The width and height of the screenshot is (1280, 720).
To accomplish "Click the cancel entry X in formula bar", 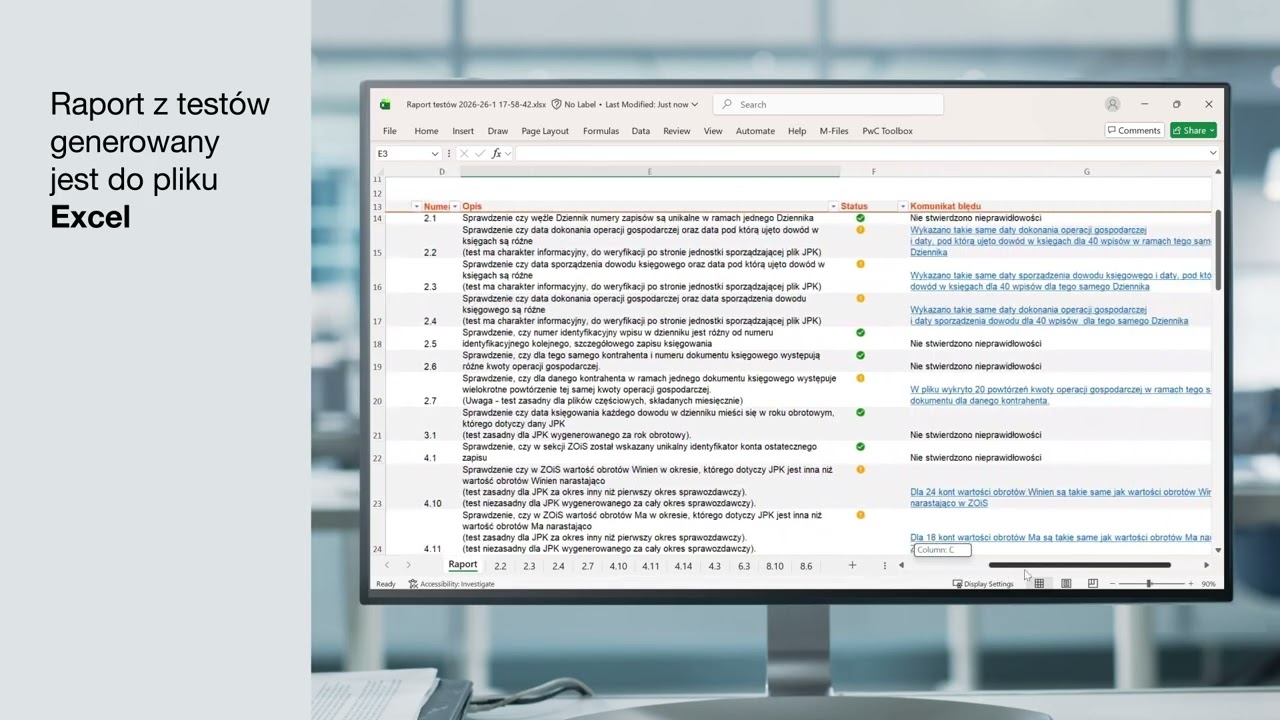I will click(x=463, y=153).
